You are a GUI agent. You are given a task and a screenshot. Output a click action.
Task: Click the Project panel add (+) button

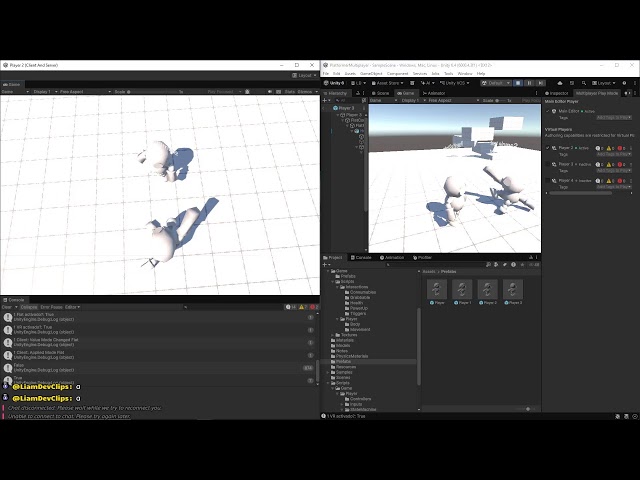pyautogui.click(x=327, y=264)
